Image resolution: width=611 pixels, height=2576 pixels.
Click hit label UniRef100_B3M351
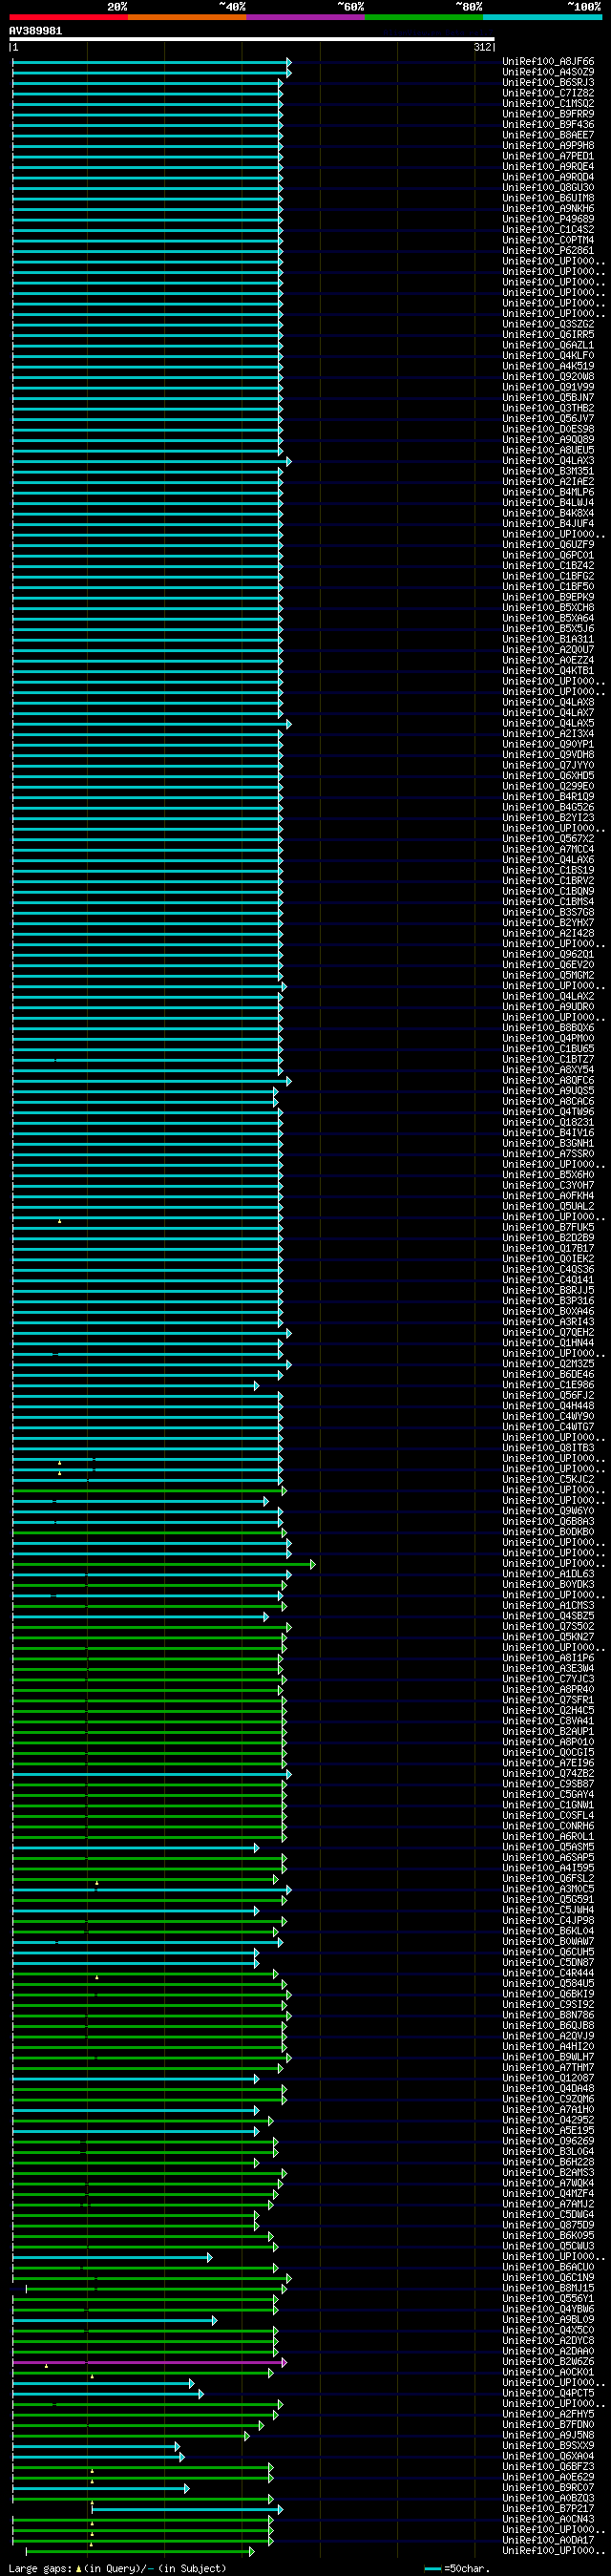(548, 471)
